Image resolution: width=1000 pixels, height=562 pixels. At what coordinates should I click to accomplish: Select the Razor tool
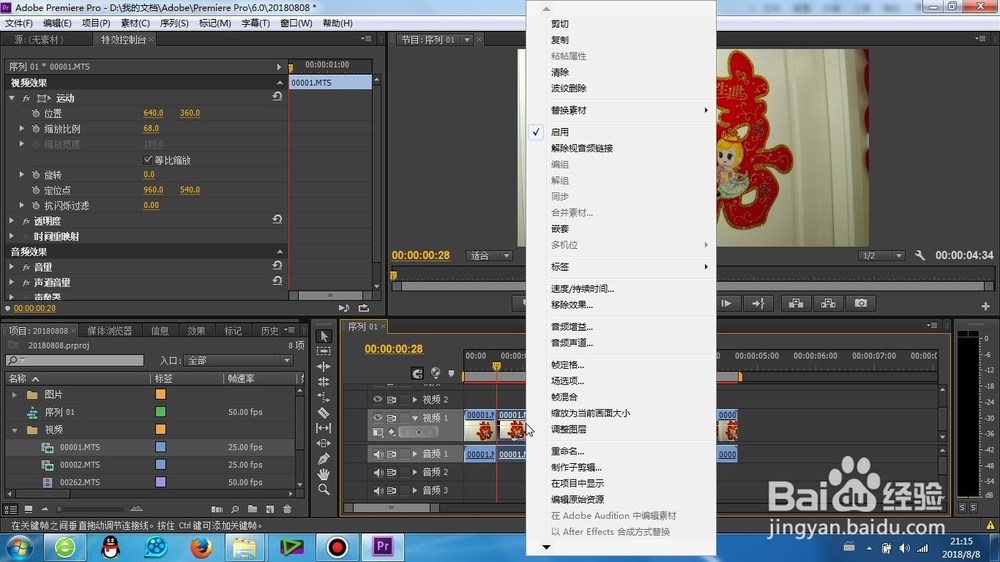(324, 413)
